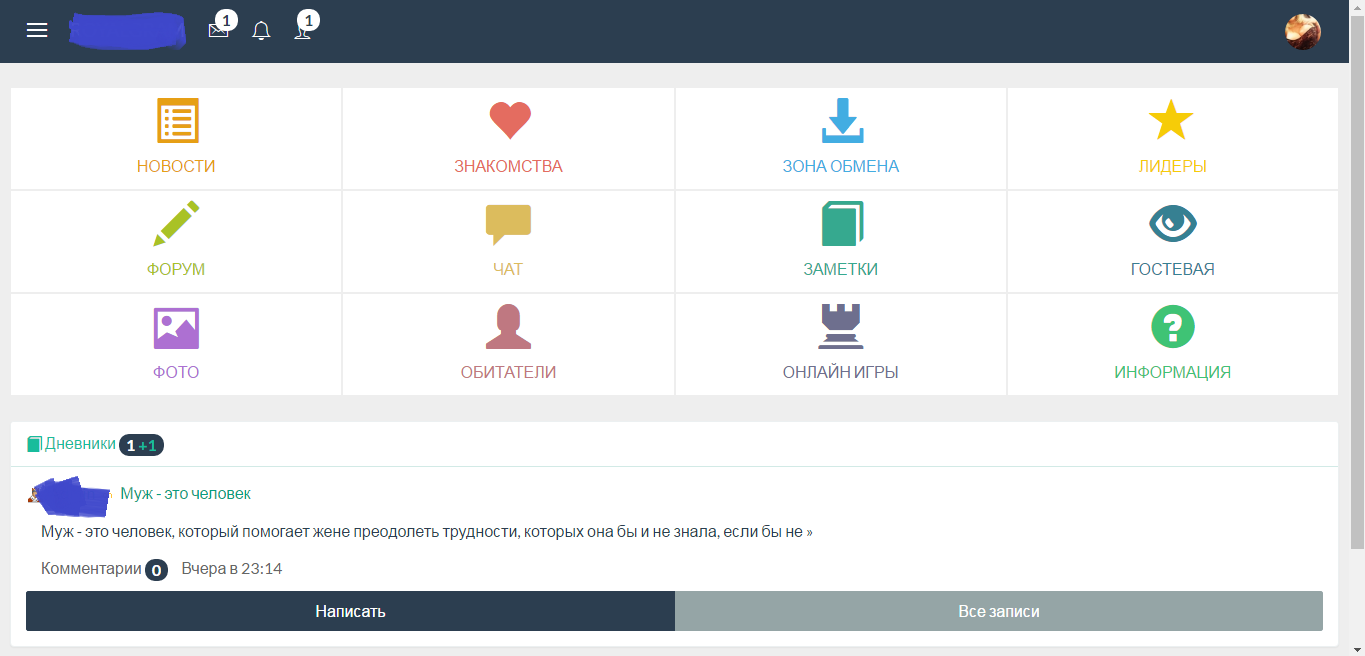Open the Чат speech bubble icon
The height and width of the screenshot is (656, 1365).
[x=508, y=224]
